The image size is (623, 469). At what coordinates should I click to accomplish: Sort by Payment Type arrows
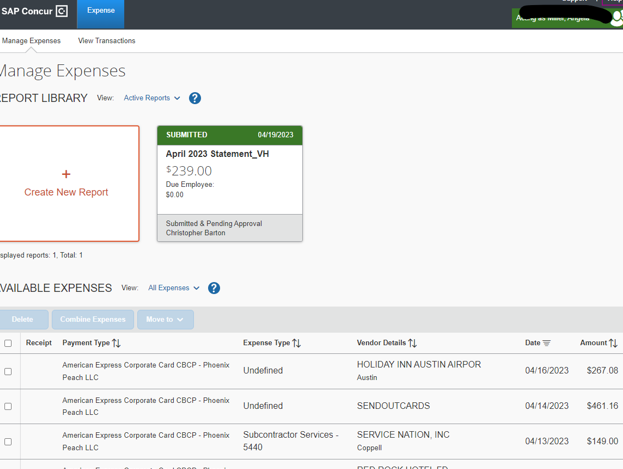click(116, 343)
